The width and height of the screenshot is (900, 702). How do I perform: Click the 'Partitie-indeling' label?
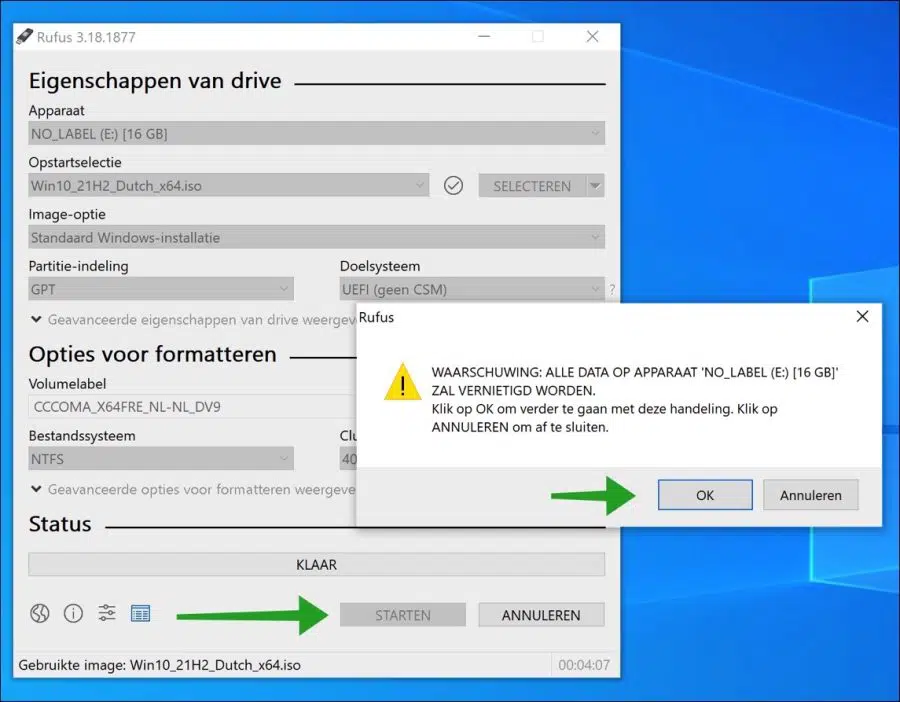click(x=79, y=266)
